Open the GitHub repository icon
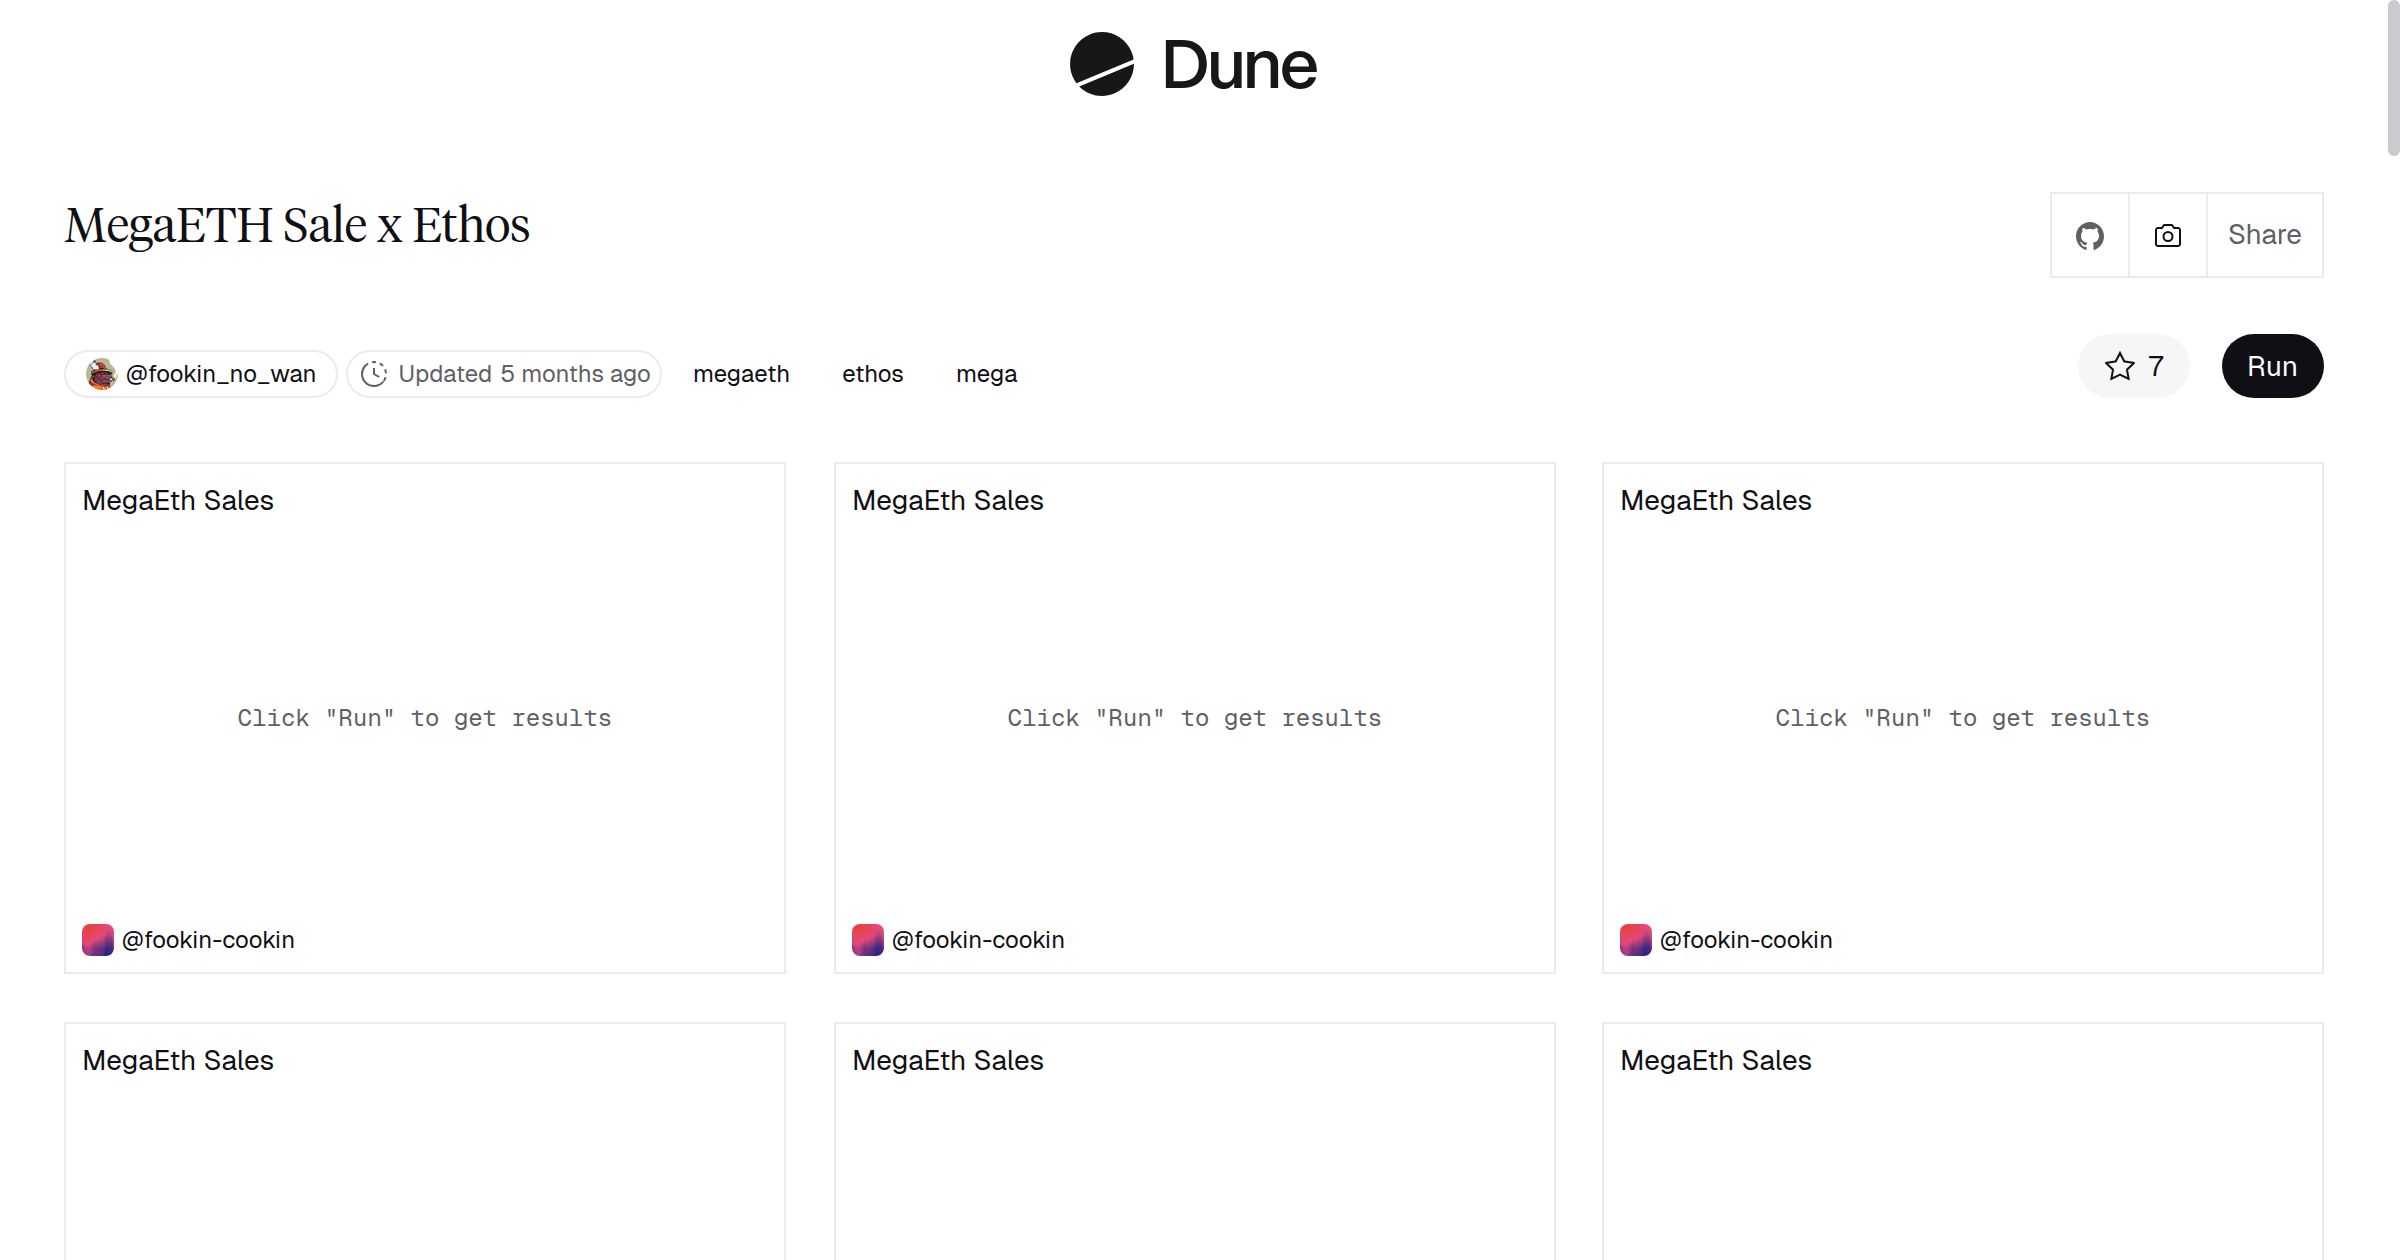Screen dimensions: 2400x1260 (2089, 234)
